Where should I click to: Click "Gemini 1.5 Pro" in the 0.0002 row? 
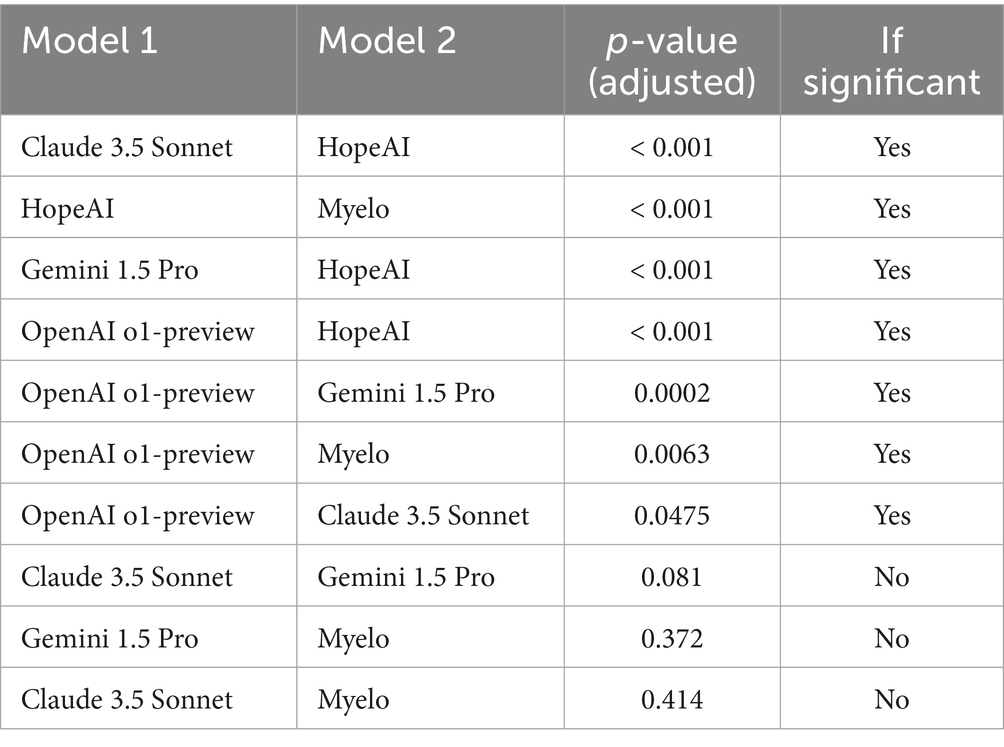(406, 393)
